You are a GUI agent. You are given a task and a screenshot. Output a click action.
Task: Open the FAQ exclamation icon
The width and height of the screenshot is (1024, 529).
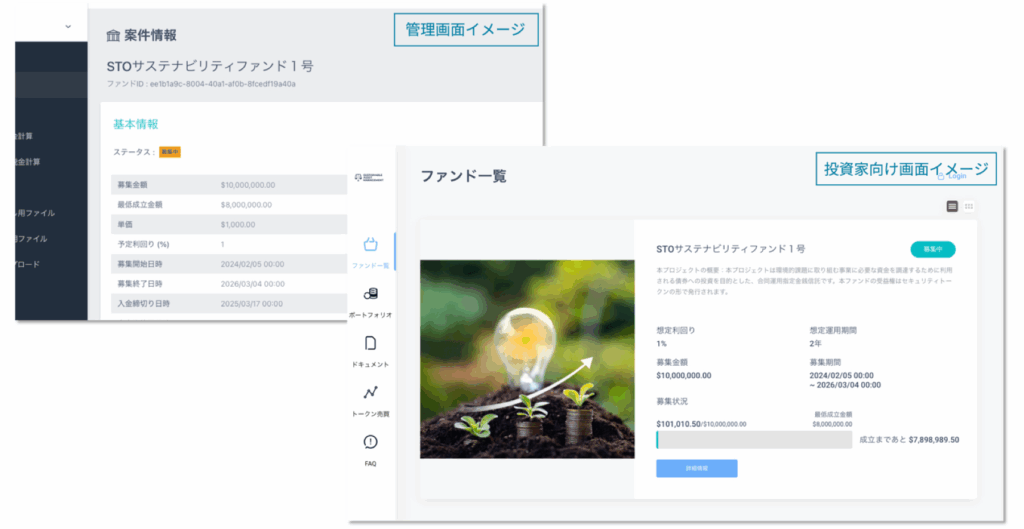tap(370, 442)
